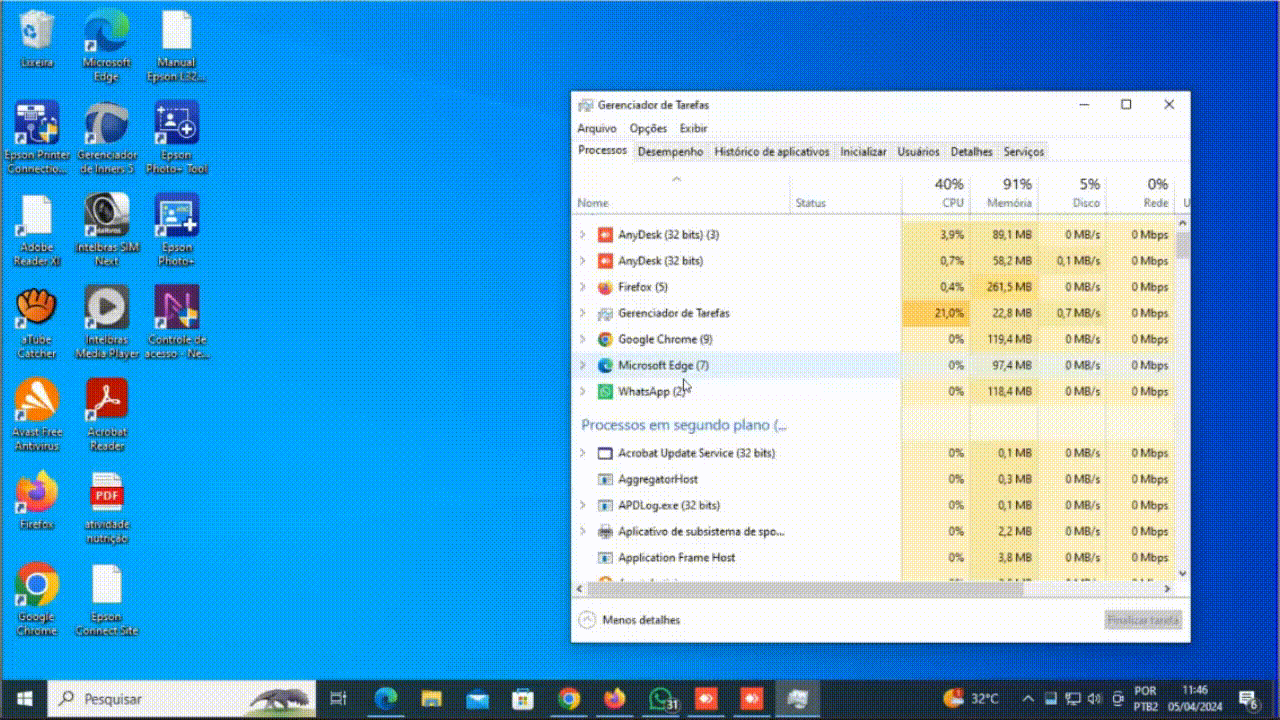The height and width of the screenshot is (720, 1280).
Task: Open Google Chrome from the taskbar
Action: pyautogui.click(x=568, y=699)
